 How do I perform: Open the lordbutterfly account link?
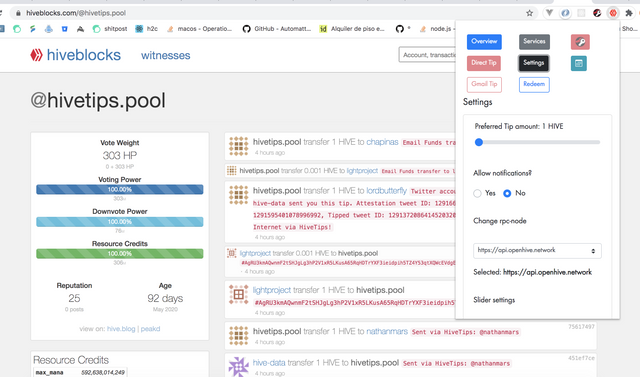387,191
